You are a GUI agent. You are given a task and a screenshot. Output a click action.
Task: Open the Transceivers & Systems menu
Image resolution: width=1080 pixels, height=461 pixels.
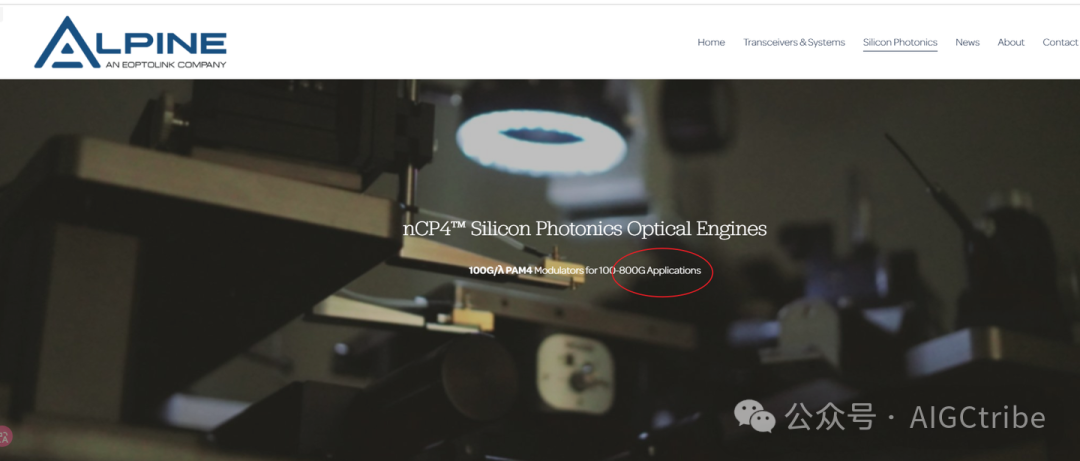793,43
